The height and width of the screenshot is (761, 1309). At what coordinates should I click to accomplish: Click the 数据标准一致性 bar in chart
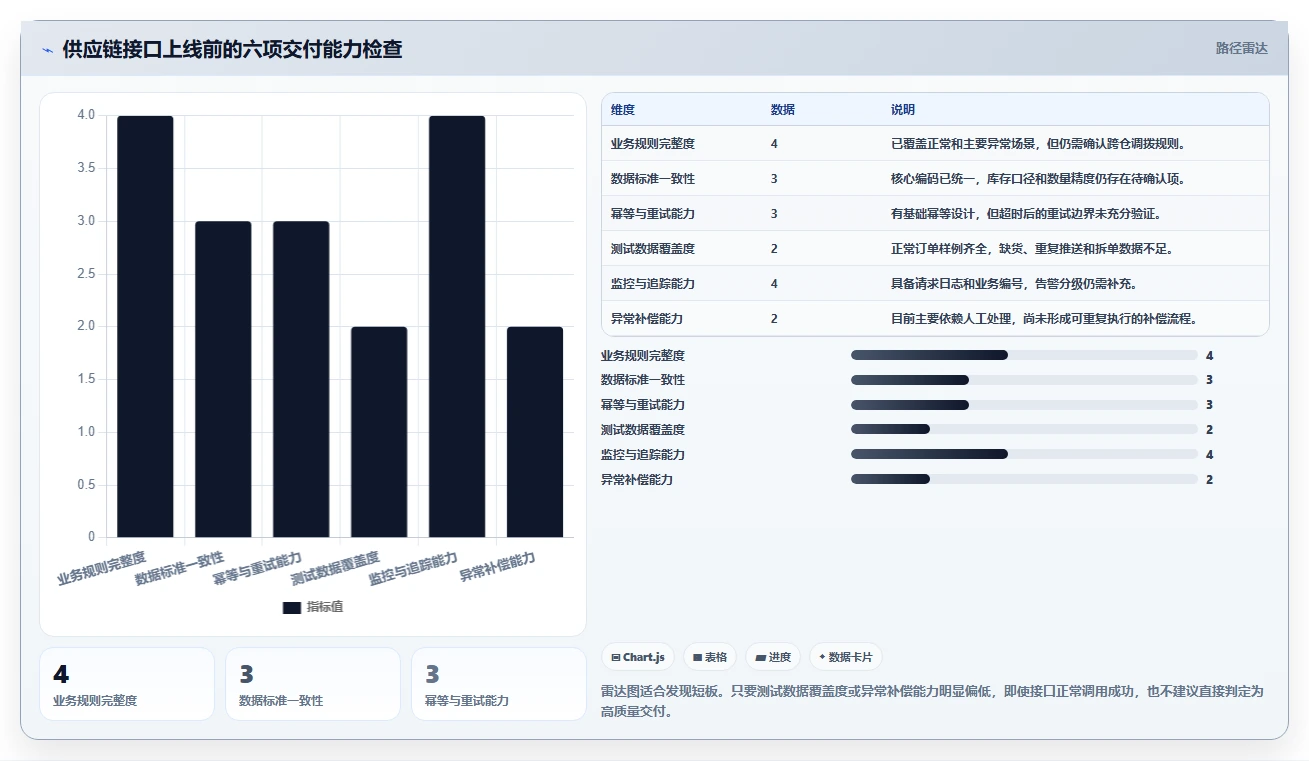[x=223, y=379]
